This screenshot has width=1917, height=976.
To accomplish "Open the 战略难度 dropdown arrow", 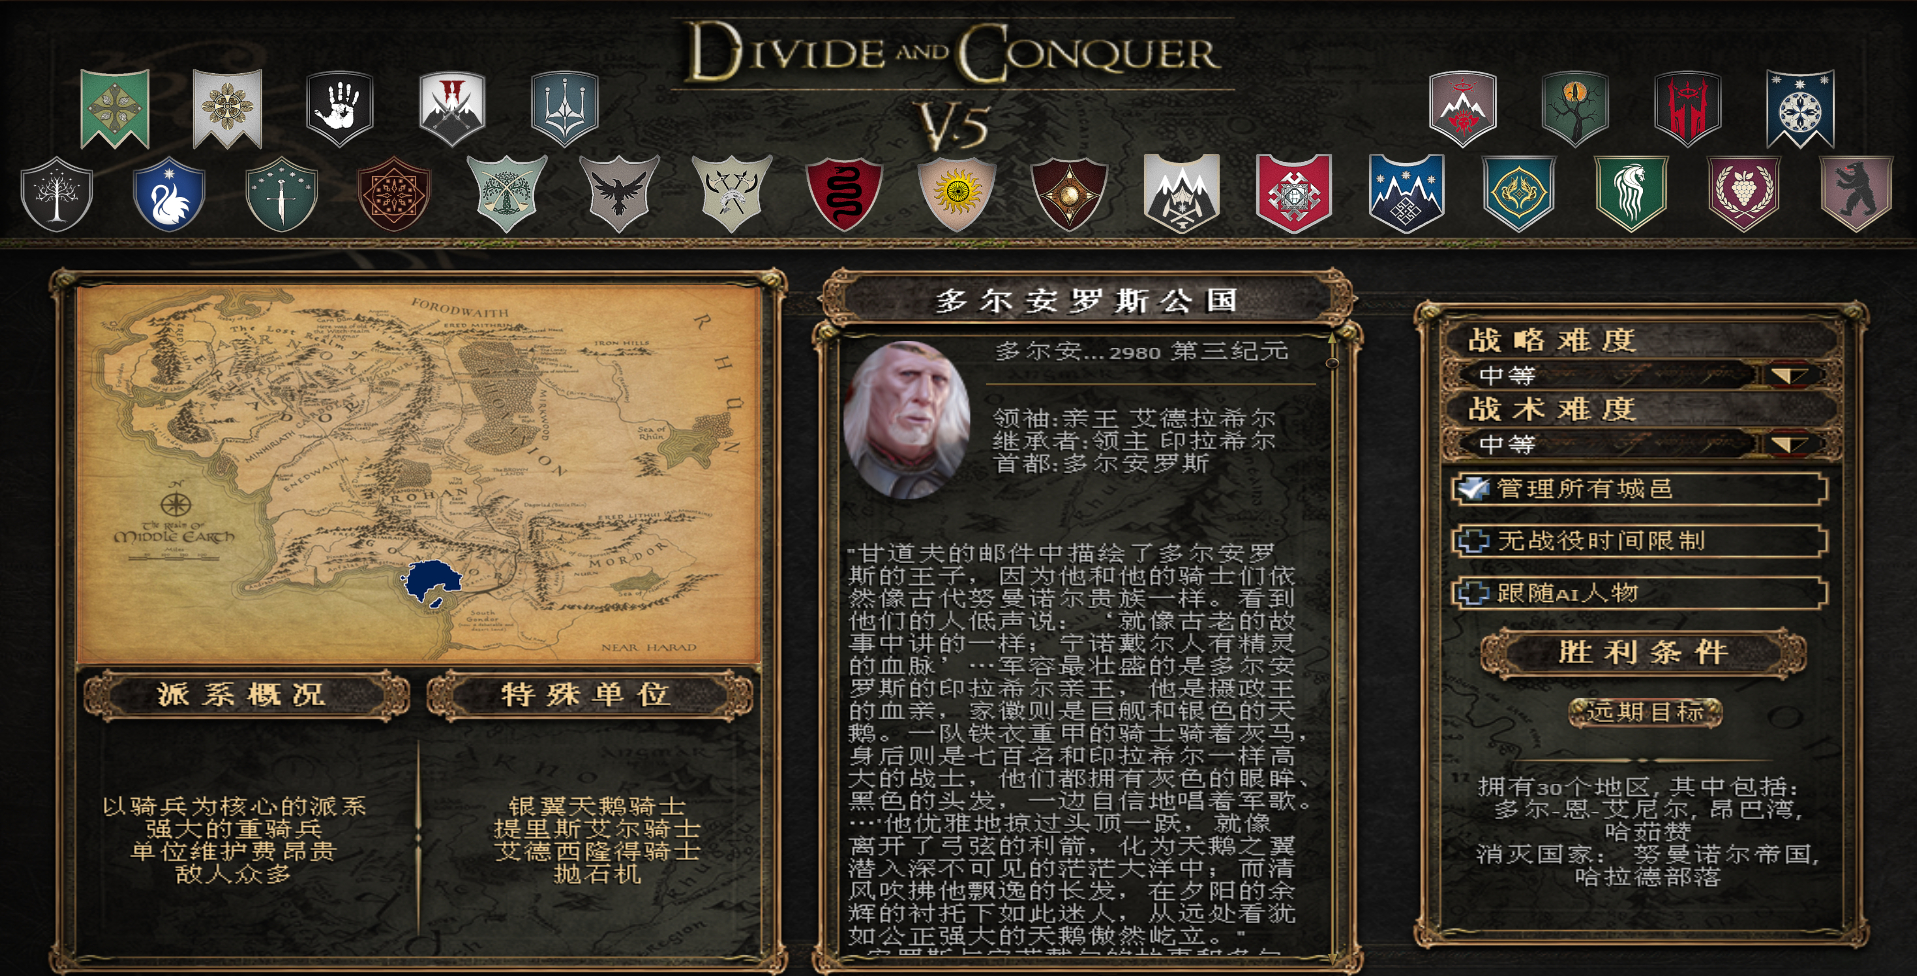I will click(x=1789, y=376).
